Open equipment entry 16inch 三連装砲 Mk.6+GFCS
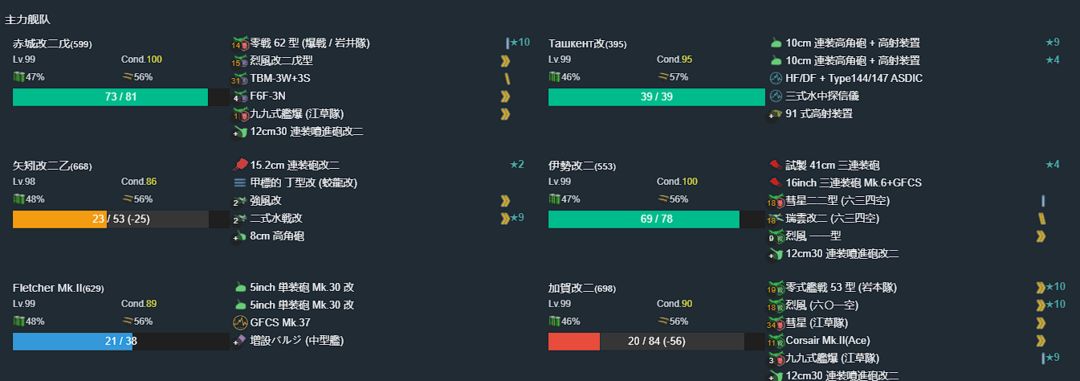This screenshot has height=381, width=1080. pos(853,183)
